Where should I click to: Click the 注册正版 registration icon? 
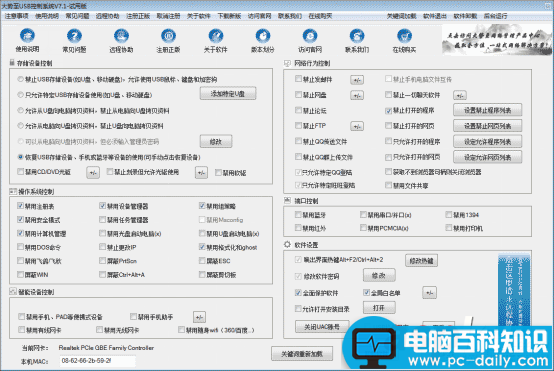tap(169, 36)
